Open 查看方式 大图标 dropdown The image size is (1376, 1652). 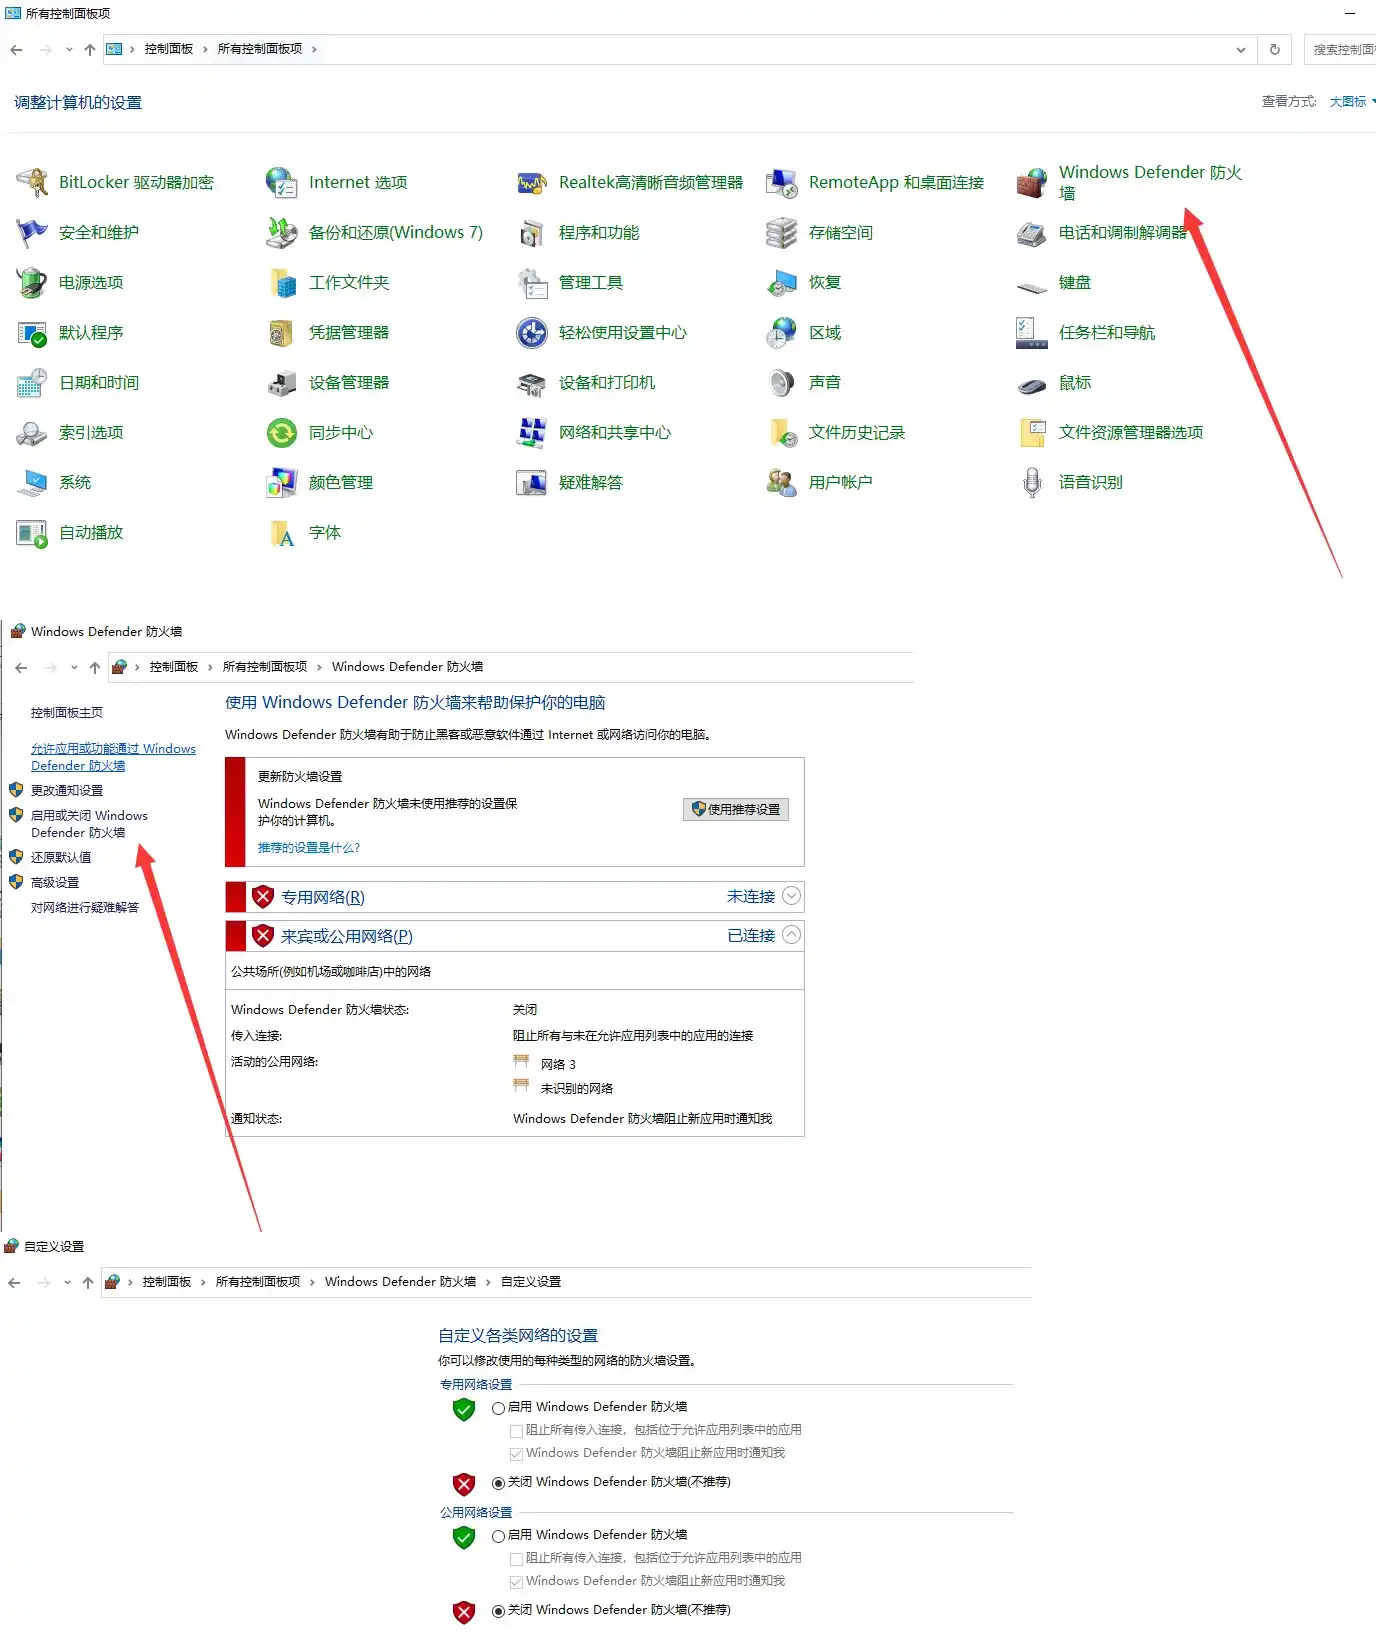click(1352, 102)
